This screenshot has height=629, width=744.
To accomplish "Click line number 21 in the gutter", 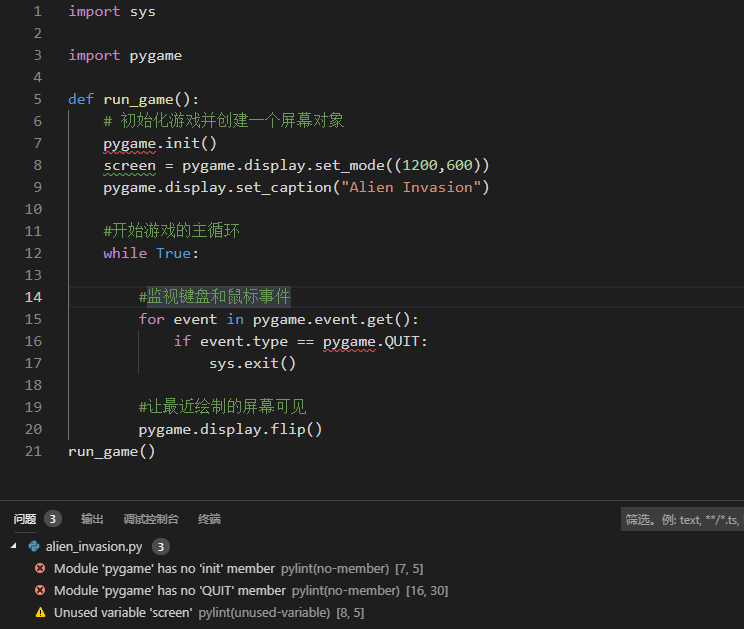I will (33, 451).
